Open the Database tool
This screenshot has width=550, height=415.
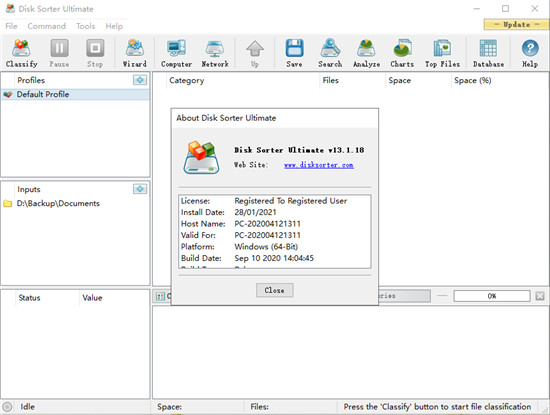click(488, 53)
